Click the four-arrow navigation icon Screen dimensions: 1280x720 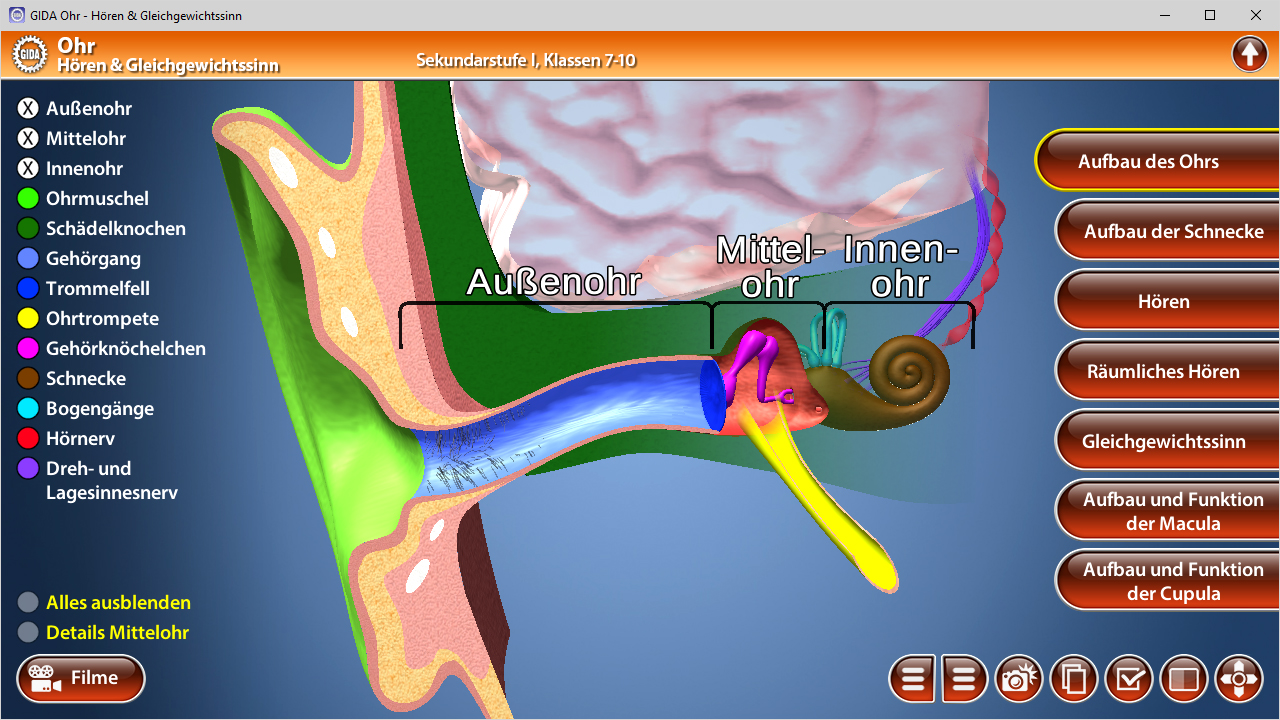click(x=1239, y=680)
